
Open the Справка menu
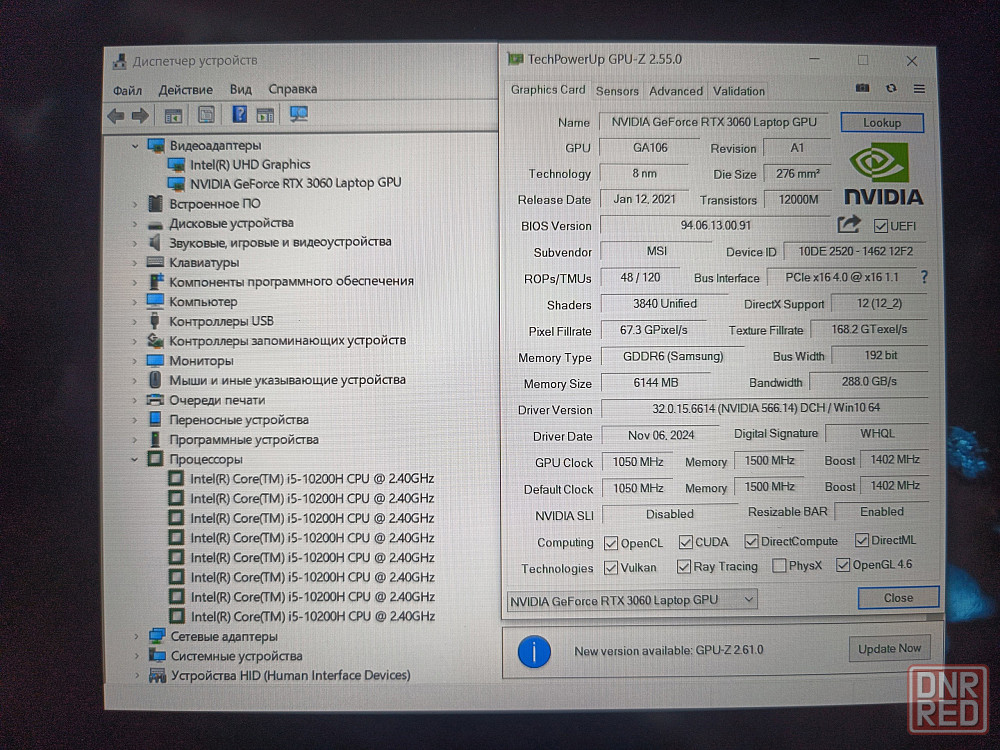(x=293, y=89)
